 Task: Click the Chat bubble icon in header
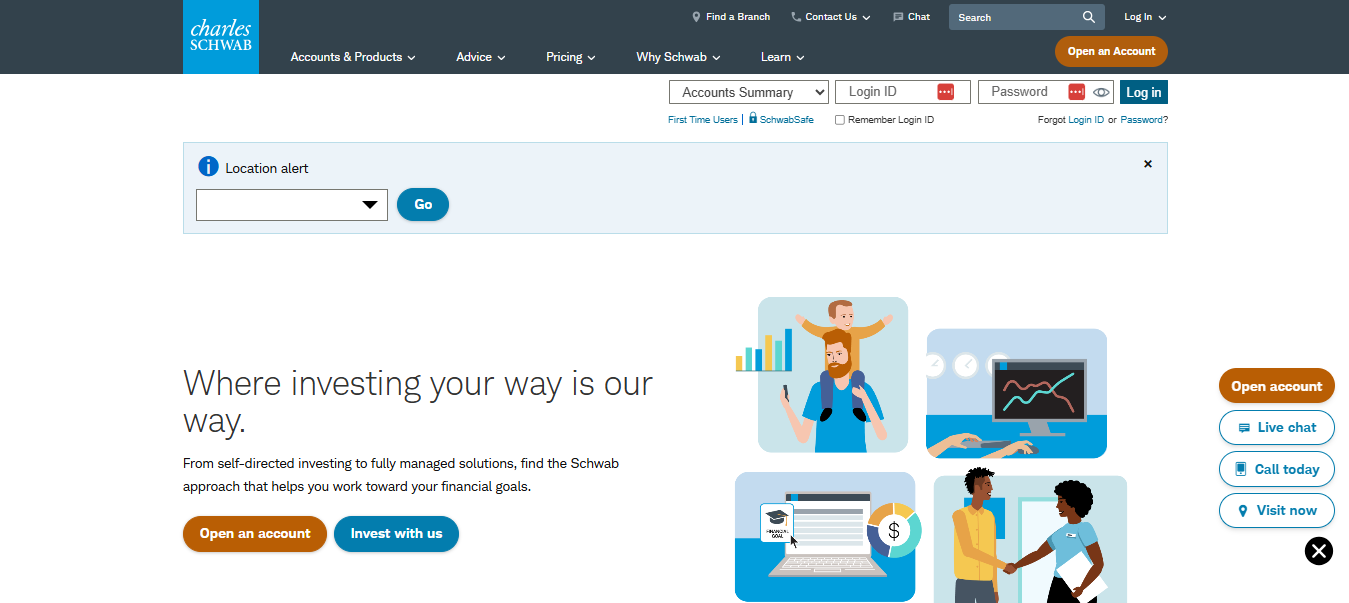[898, 17]
